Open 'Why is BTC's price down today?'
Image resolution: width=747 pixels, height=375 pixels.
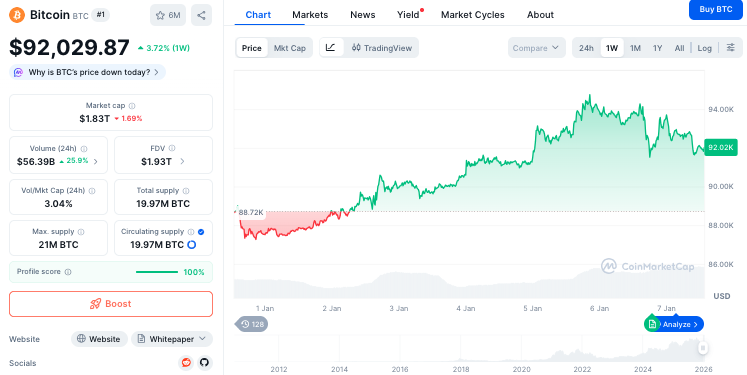[x=88, y=72]
